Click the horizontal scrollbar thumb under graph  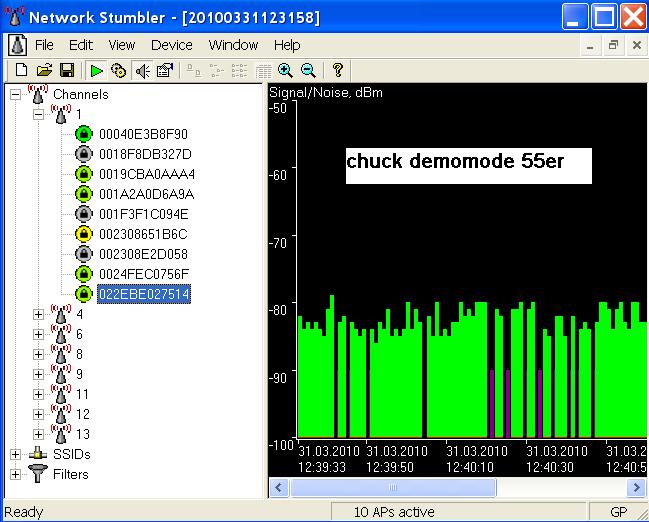coord(393,487)
